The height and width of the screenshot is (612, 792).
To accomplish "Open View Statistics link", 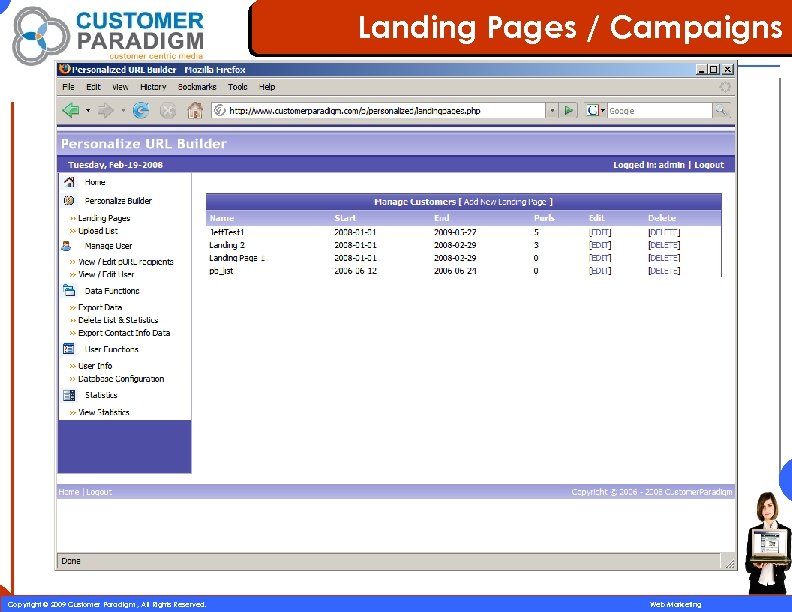I will tap(104, 412).
